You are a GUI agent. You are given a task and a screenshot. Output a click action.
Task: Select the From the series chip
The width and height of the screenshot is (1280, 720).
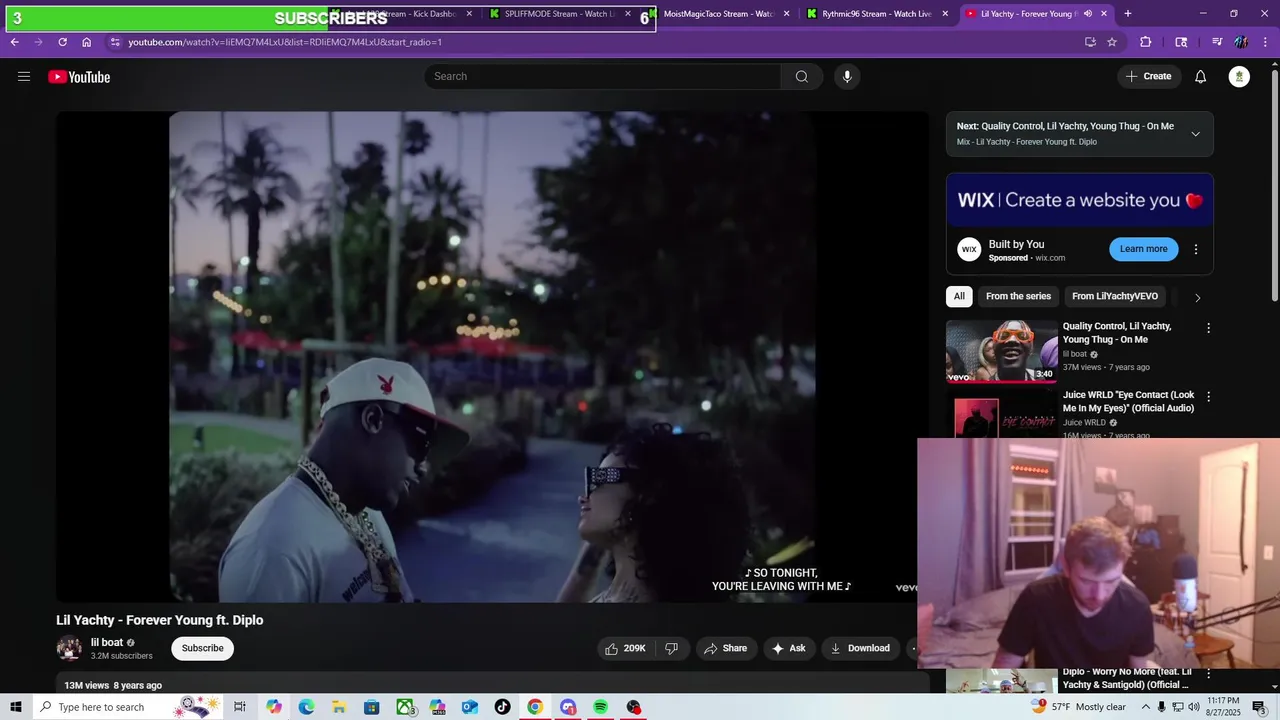point(1018,296)
